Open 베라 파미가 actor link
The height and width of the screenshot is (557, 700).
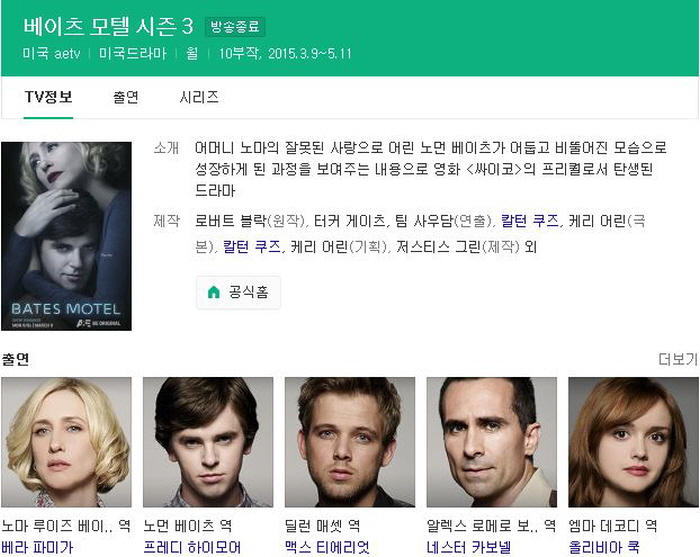pyautogui.click(x=37, y=547)
